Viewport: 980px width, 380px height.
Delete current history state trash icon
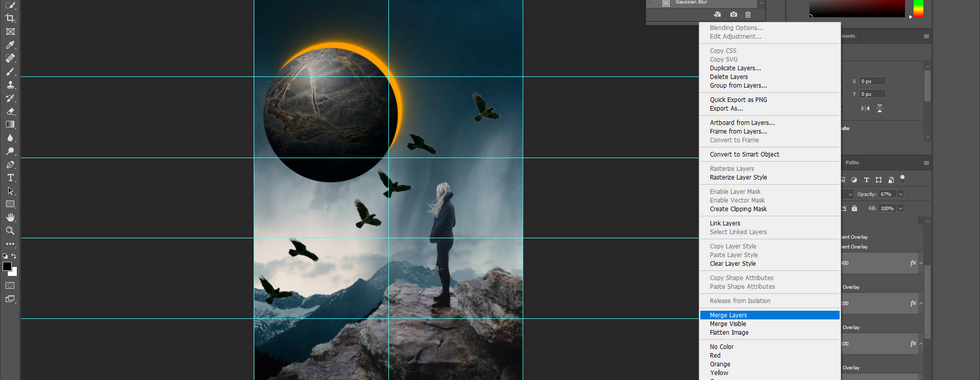tap(748, 14)
